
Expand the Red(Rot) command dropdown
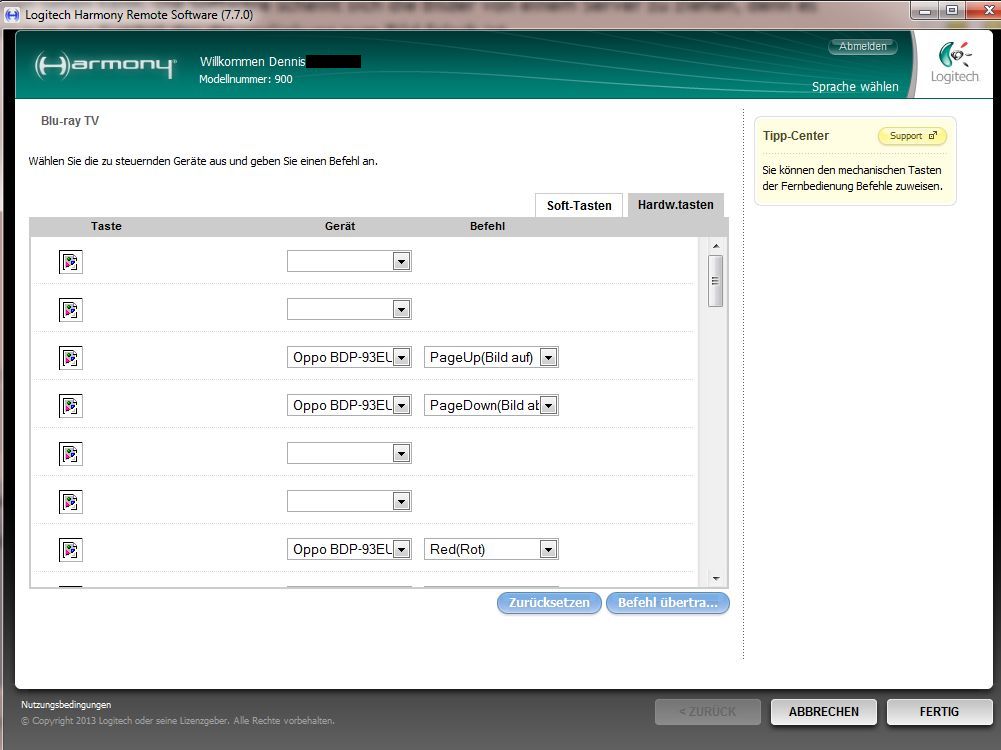pyautogui.click(x=491, y=550)
